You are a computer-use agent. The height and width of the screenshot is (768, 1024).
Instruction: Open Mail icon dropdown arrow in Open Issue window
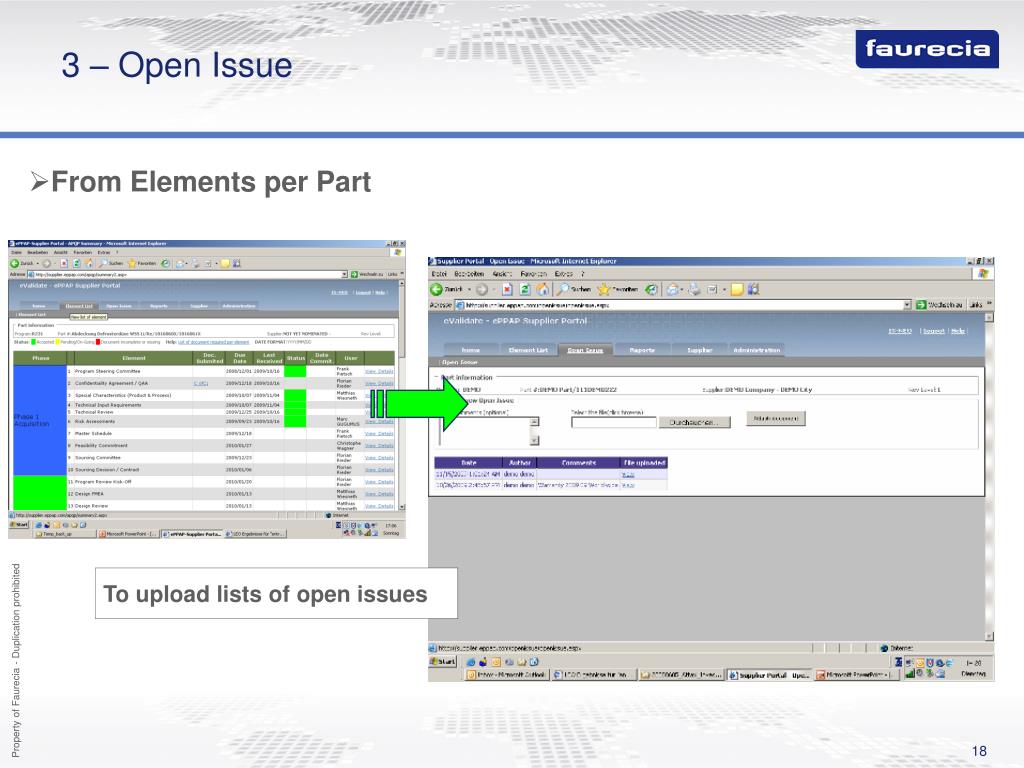682,289
